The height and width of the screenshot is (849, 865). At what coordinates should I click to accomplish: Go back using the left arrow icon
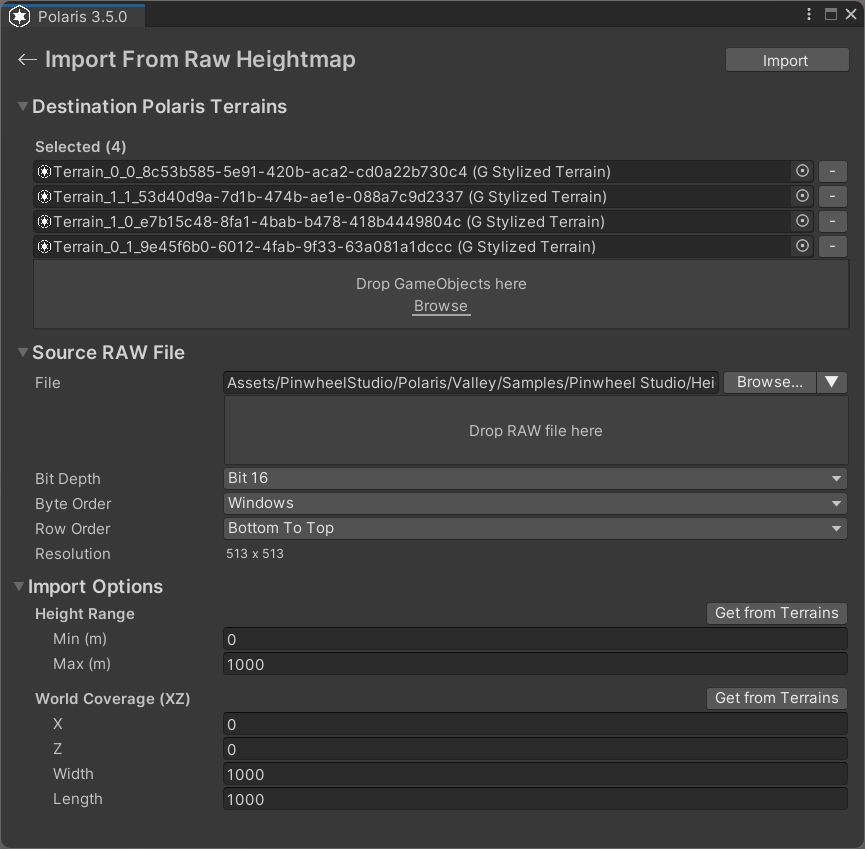point(27,60)
